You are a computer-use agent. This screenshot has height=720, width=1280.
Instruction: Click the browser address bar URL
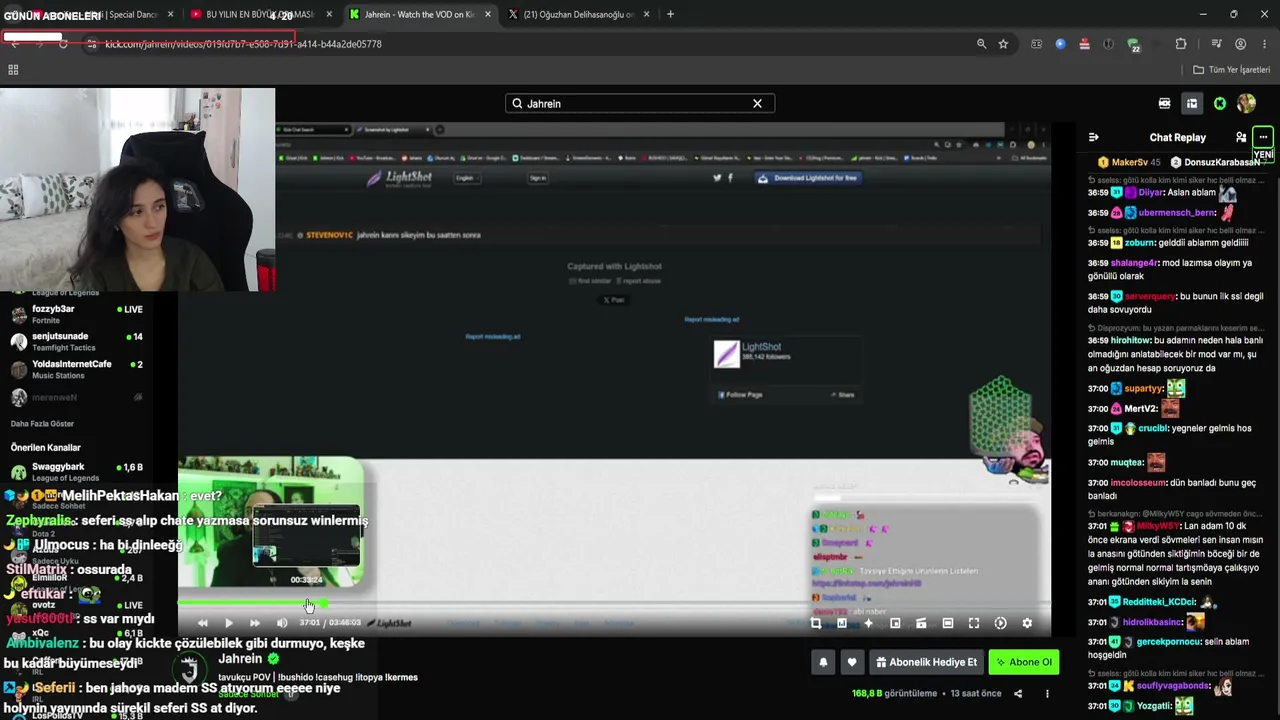(243, 44)
